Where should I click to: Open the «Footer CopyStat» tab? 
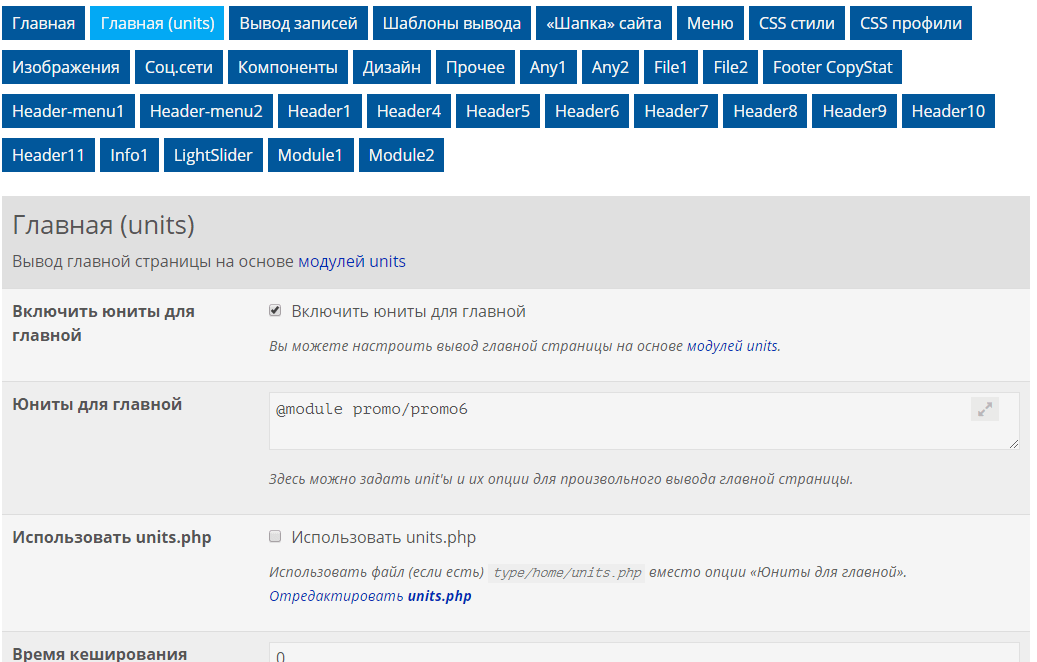coord(833,67)
